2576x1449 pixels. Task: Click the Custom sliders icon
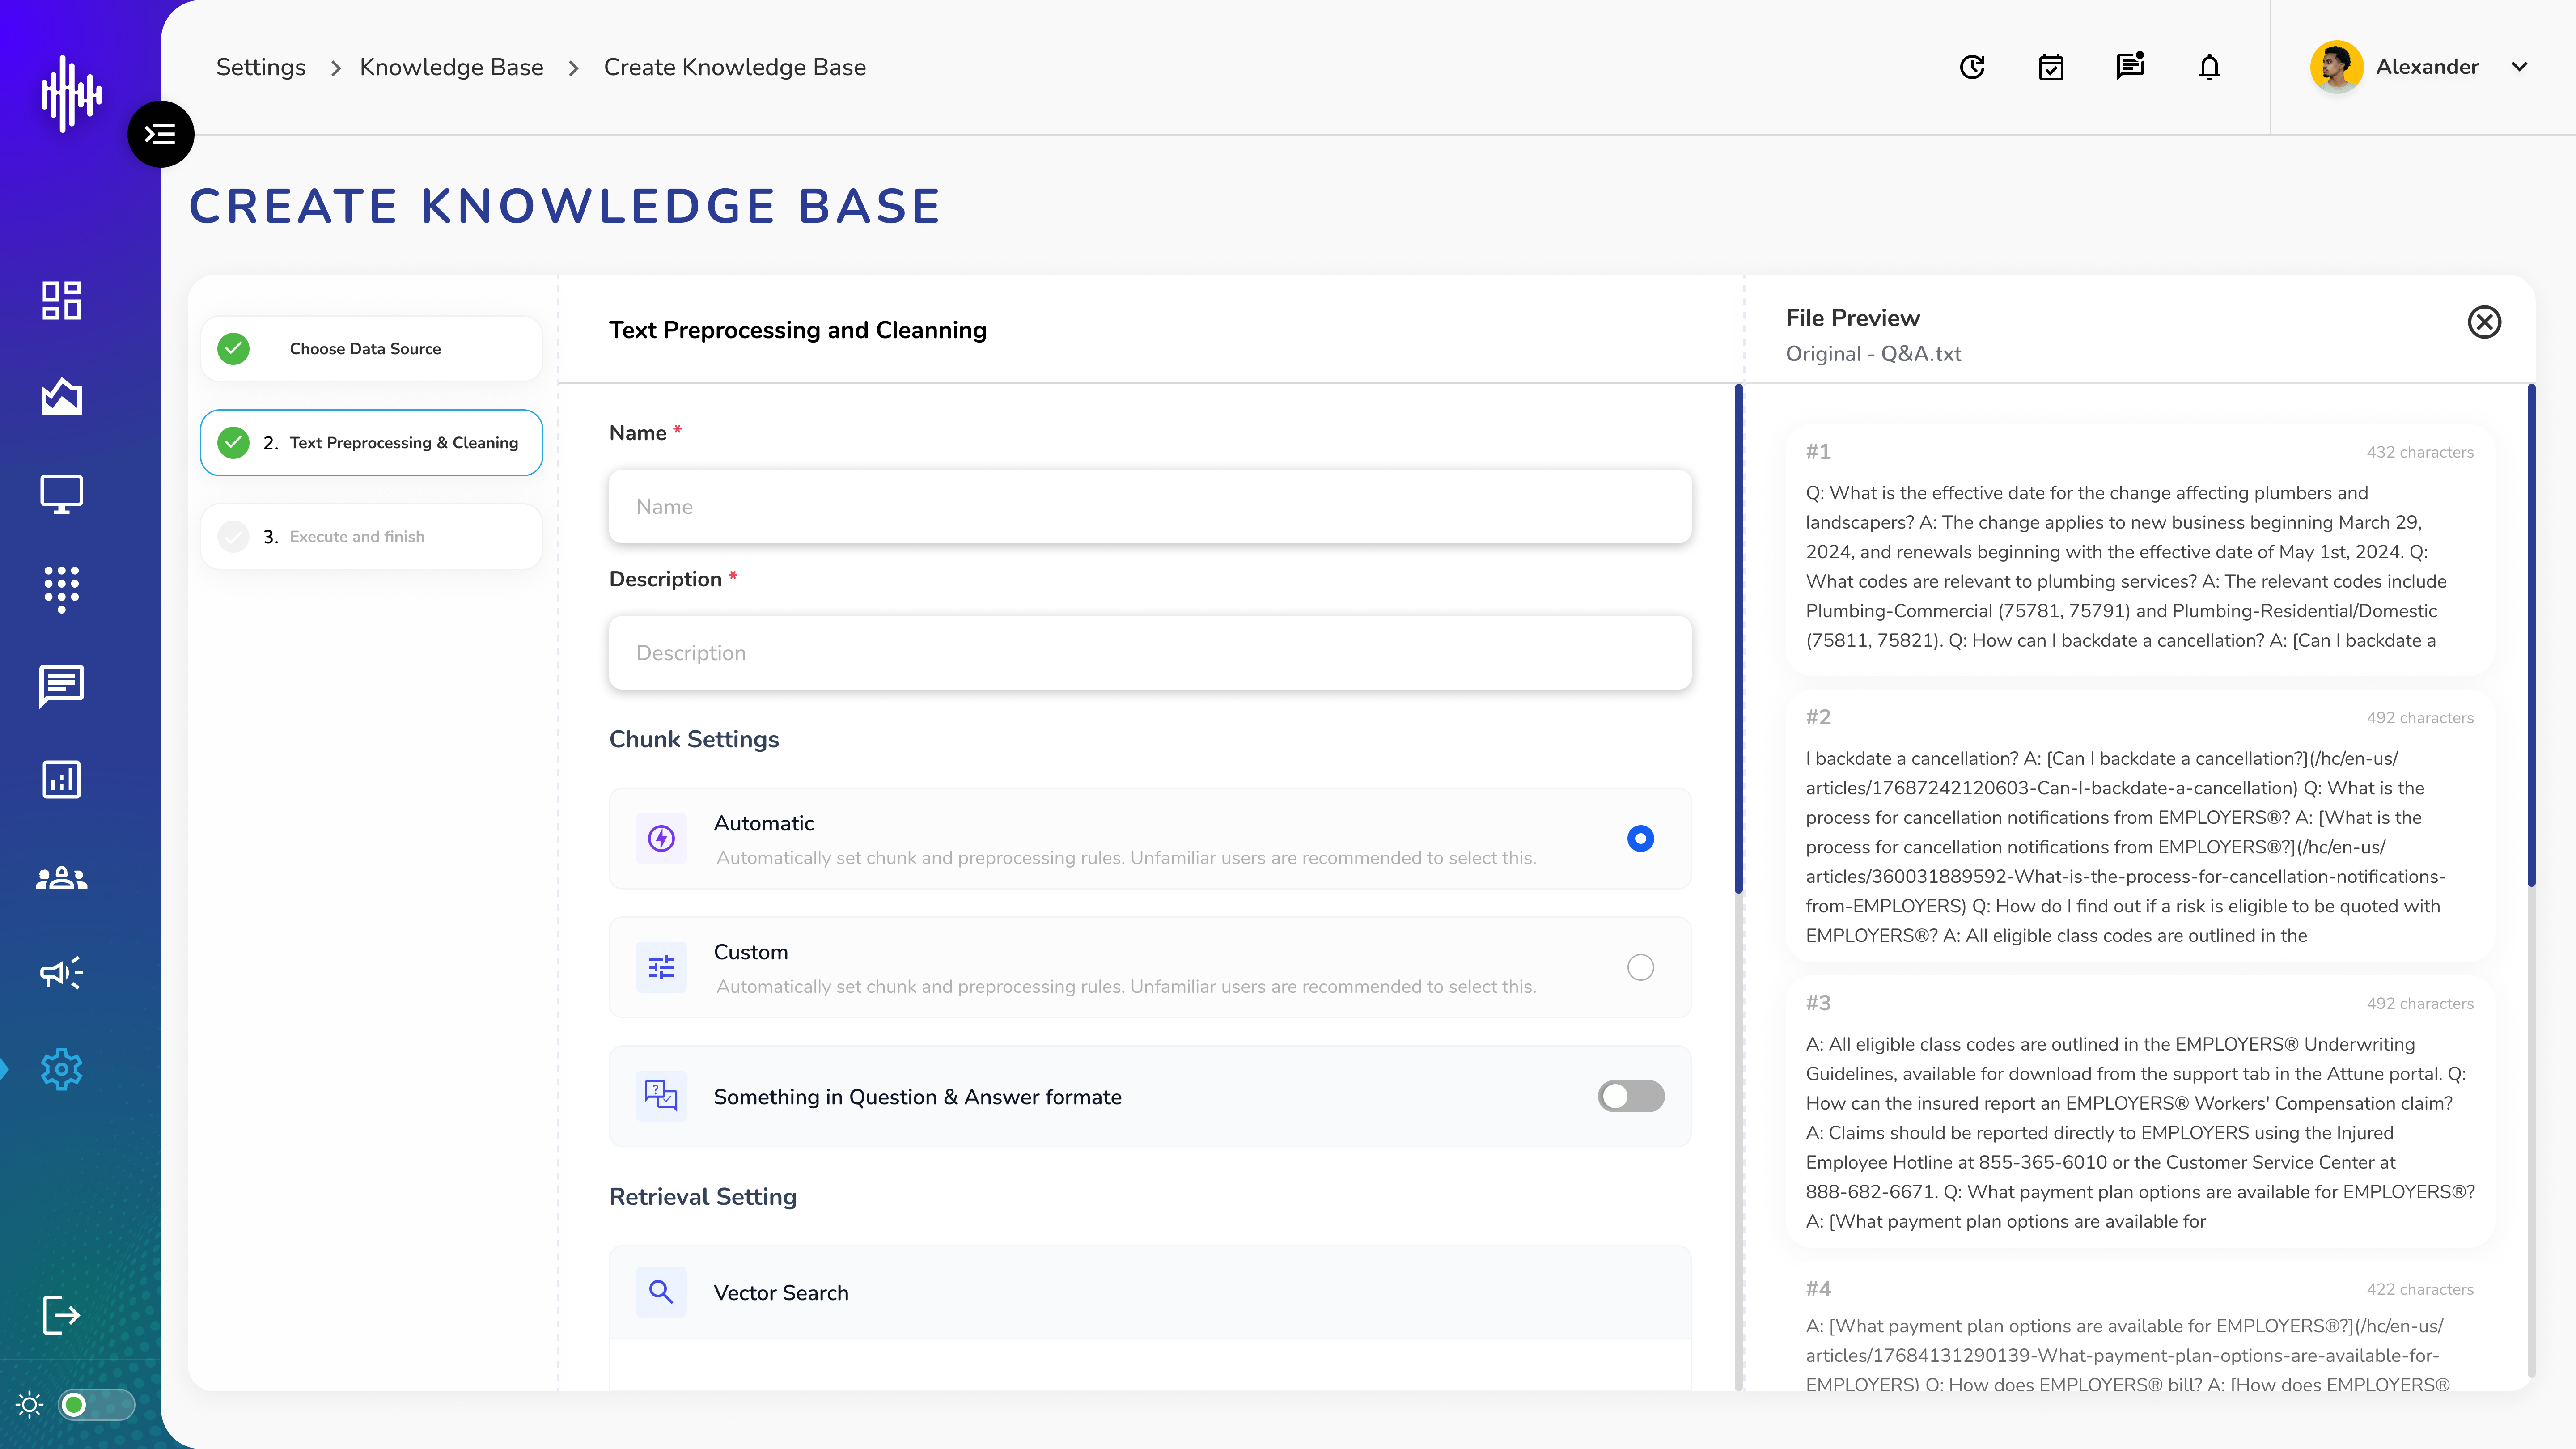click(x=661, y=967)
